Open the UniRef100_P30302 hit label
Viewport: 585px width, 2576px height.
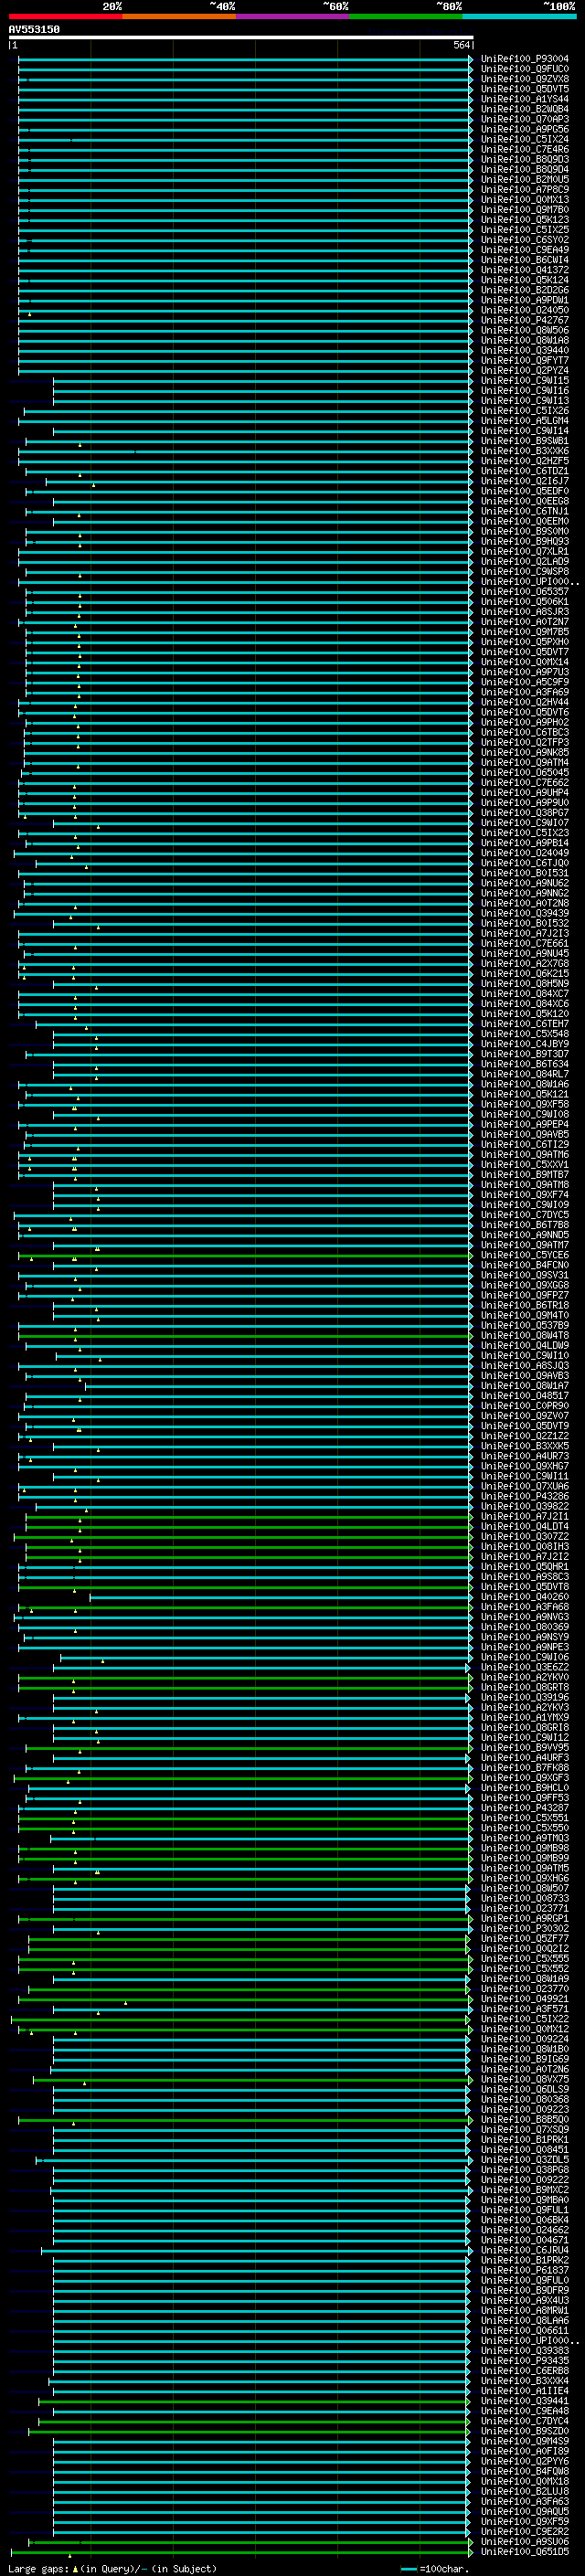[525, 1928]
